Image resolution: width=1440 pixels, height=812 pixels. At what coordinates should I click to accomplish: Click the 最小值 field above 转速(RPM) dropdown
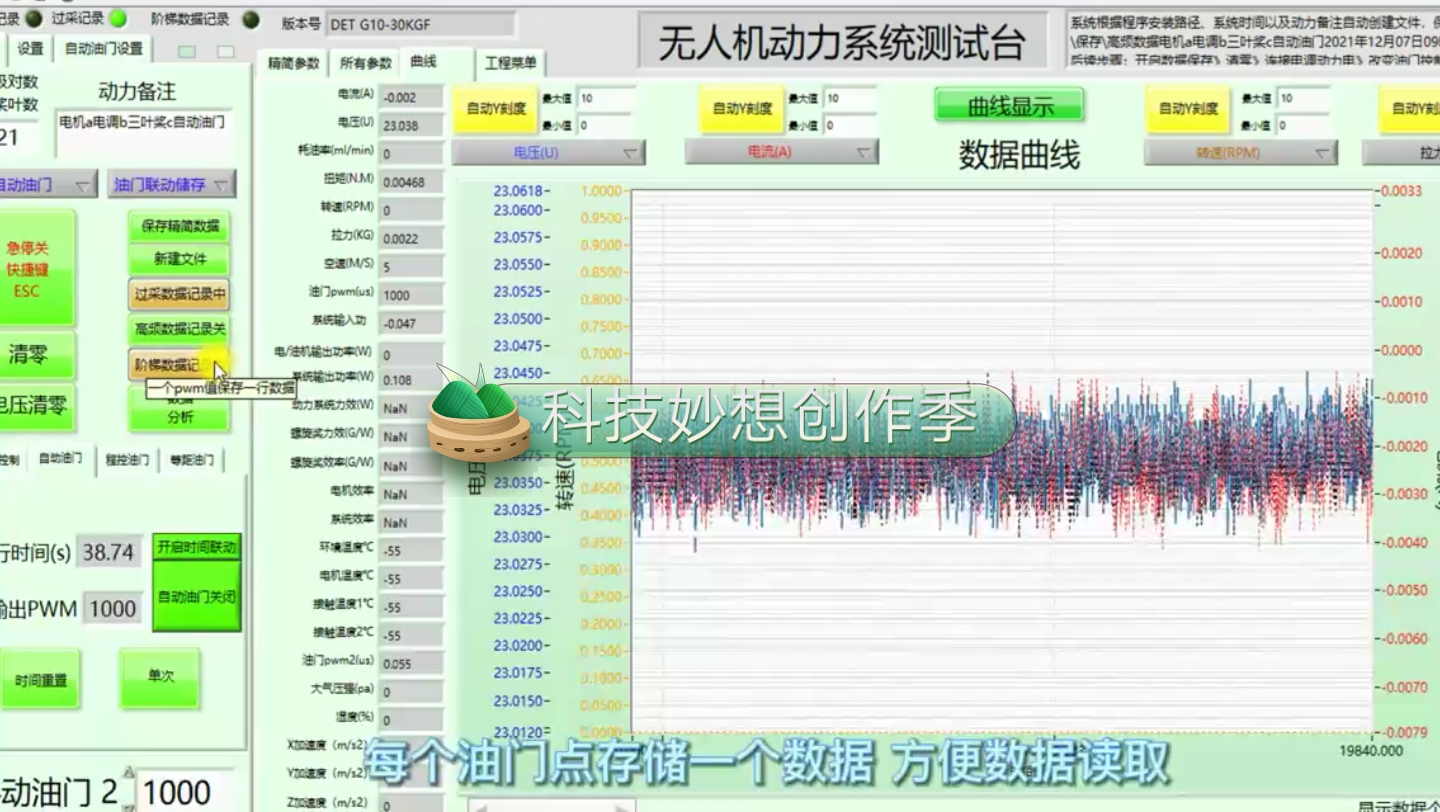[x=1304, y=126]
